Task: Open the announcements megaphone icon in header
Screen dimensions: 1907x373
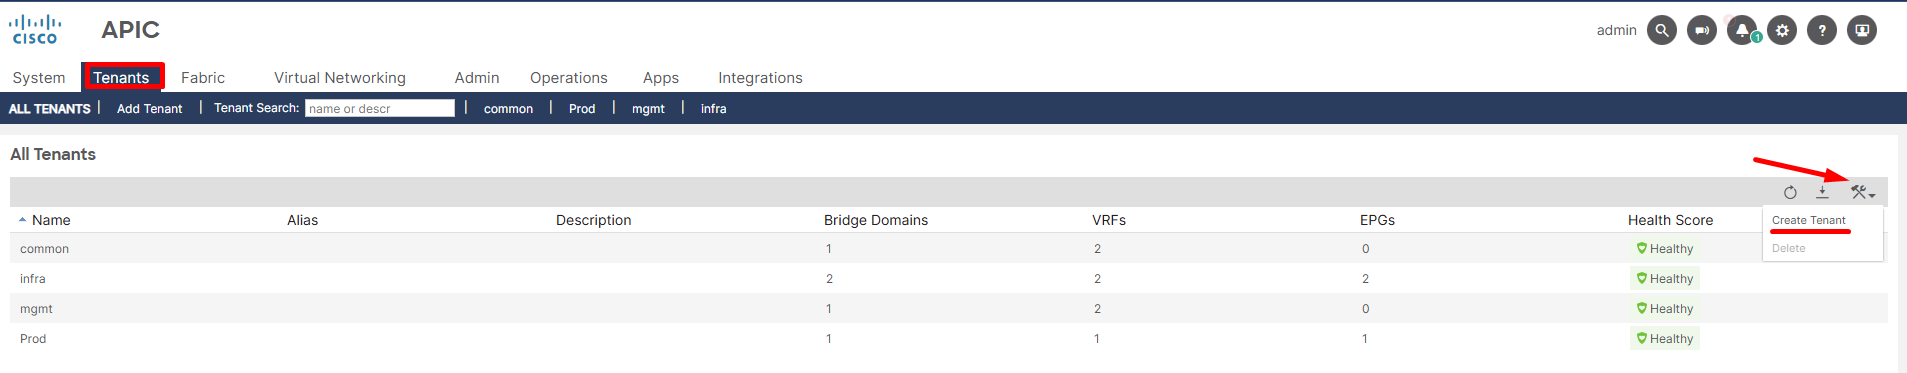Action: (x=1701, y=30)
